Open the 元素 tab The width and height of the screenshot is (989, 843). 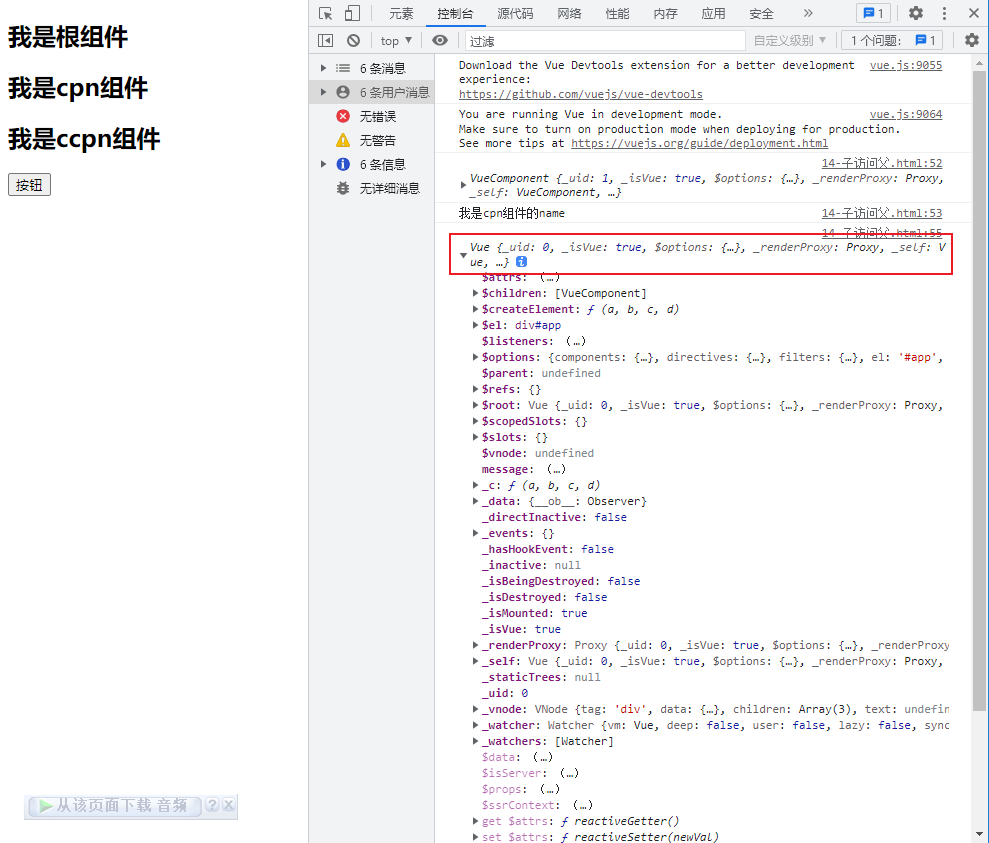[x=401, y=14]
